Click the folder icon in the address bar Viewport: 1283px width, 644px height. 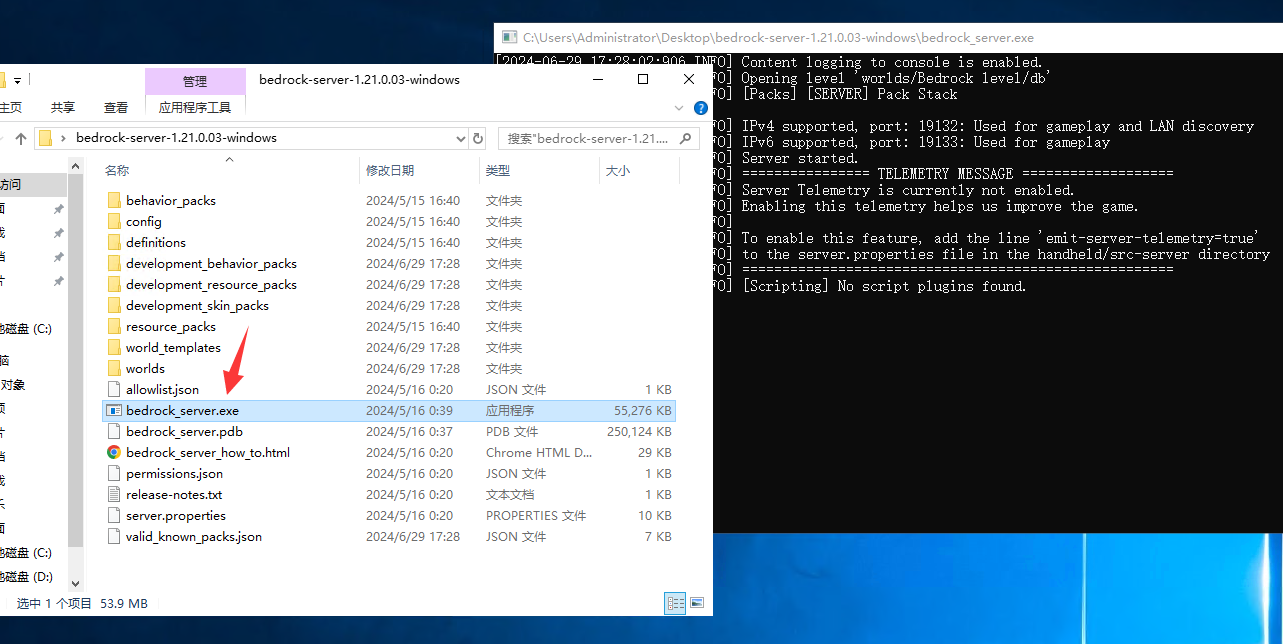(x=45, y=138)
